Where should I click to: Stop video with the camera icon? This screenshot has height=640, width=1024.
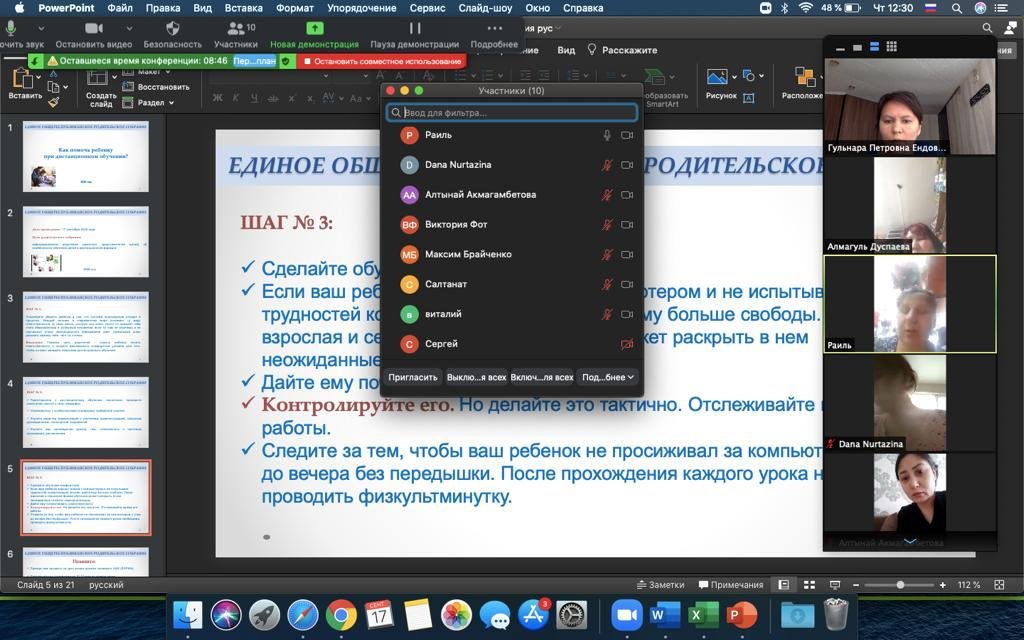pos(94,29)
